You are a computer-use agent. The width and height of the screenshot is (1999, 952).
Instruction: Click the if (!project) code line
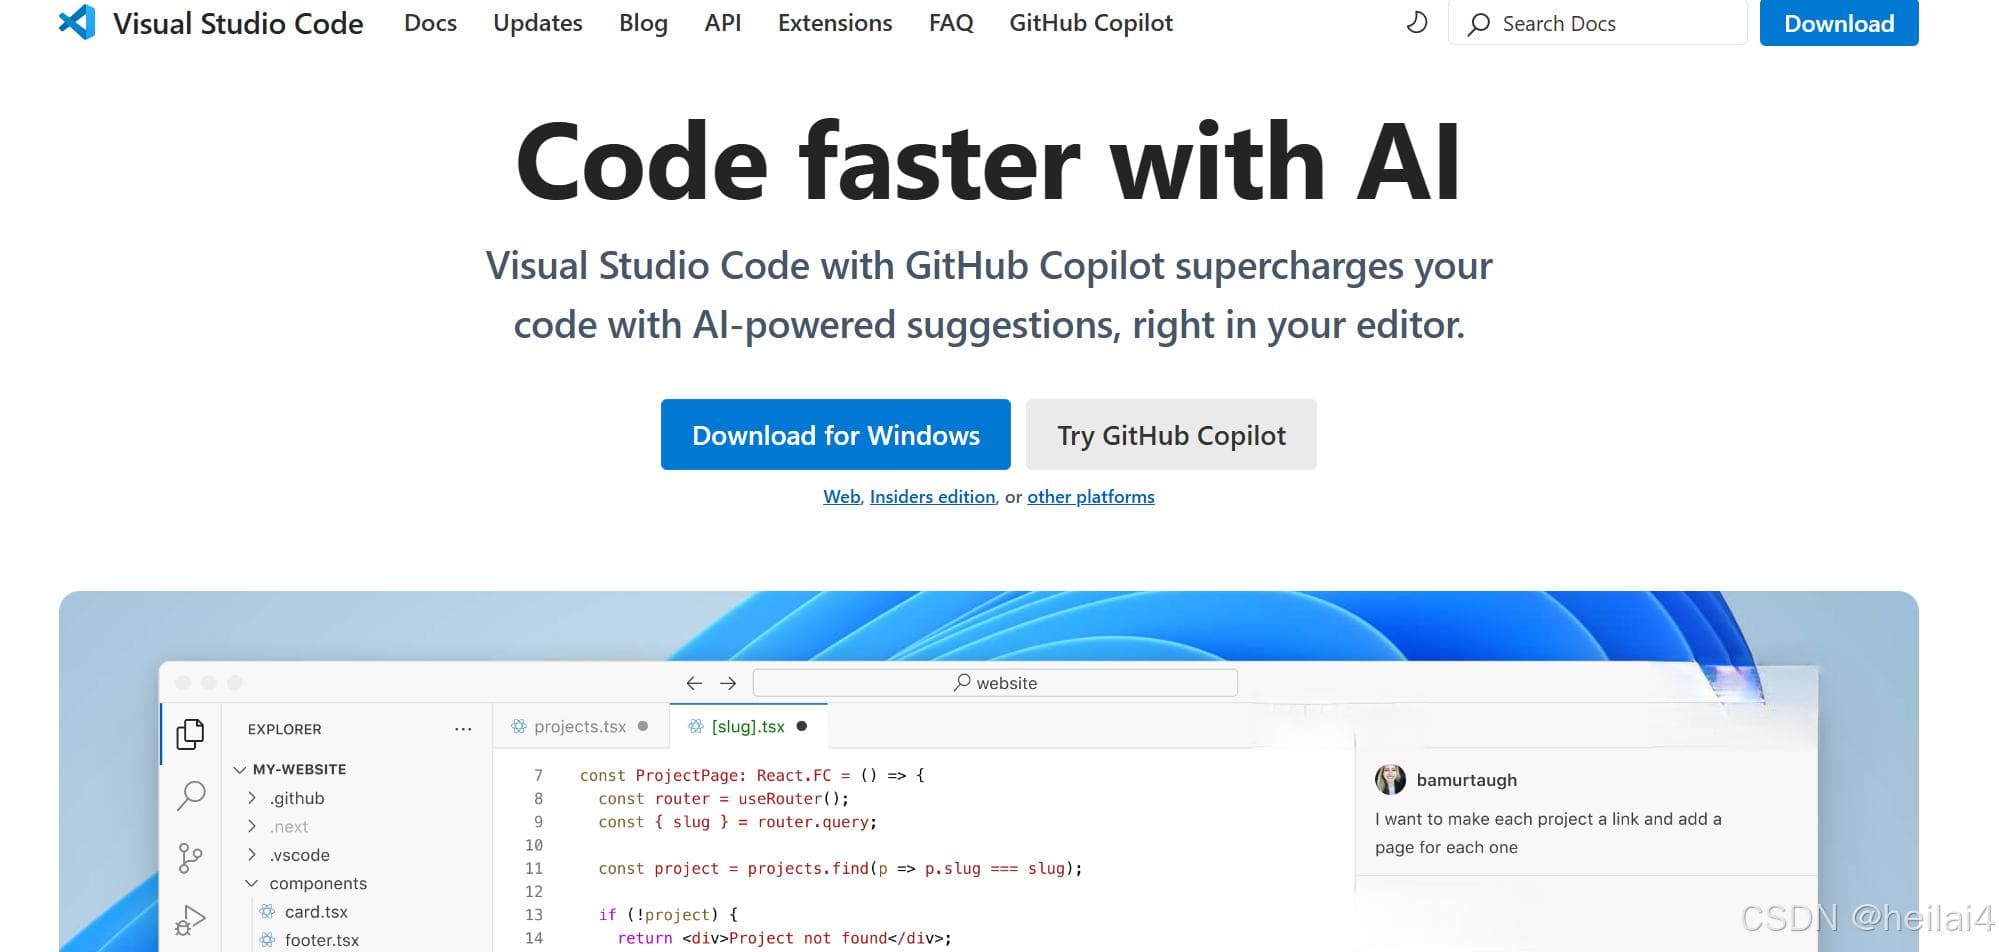pos(668,914)
